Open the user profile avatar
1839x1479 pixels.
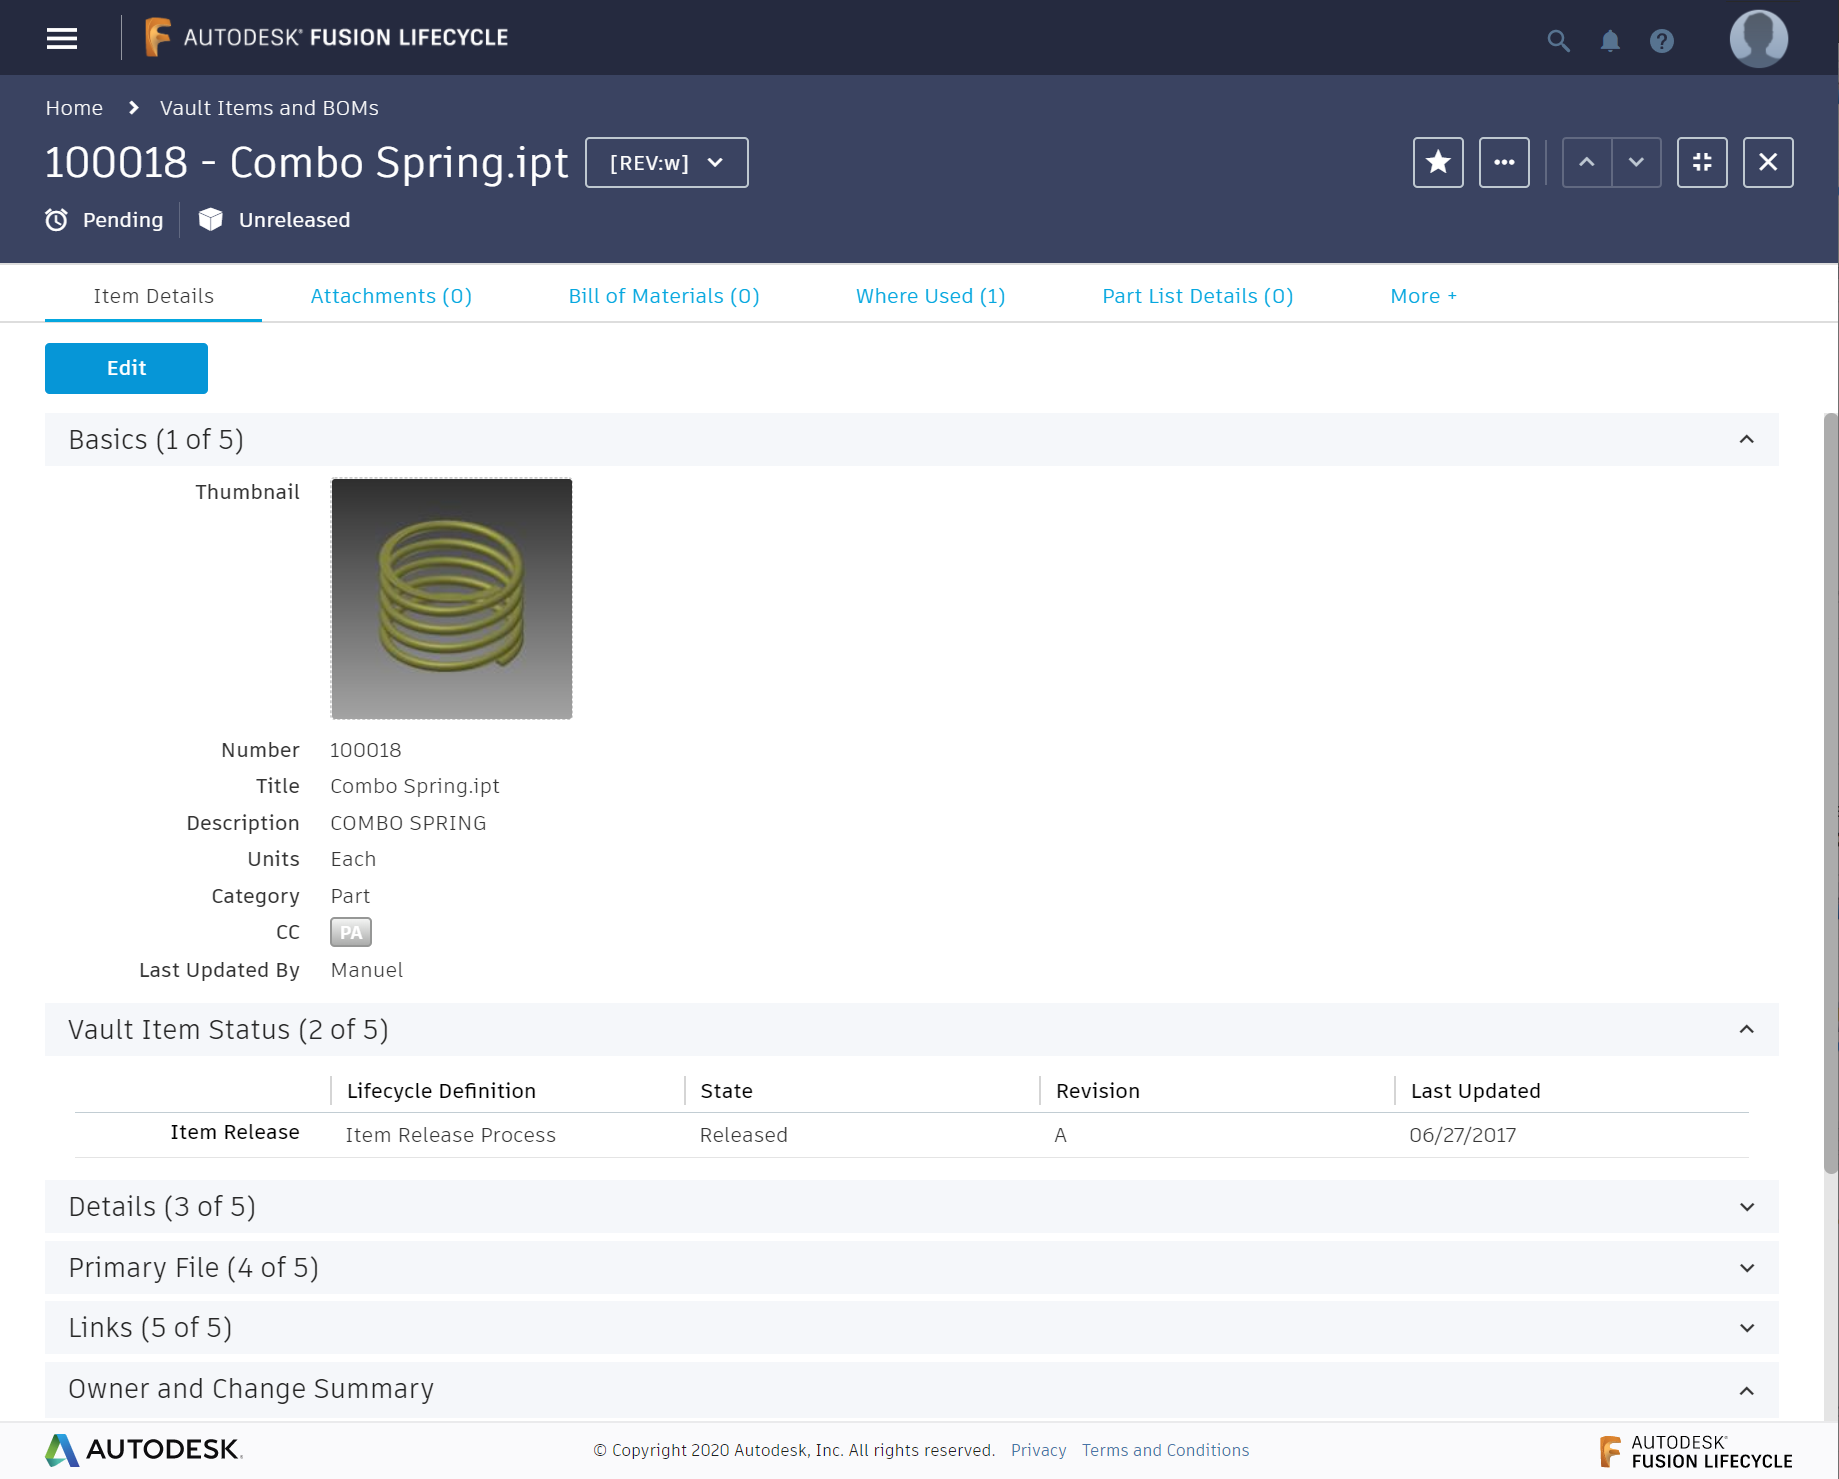coord(1758,39)
